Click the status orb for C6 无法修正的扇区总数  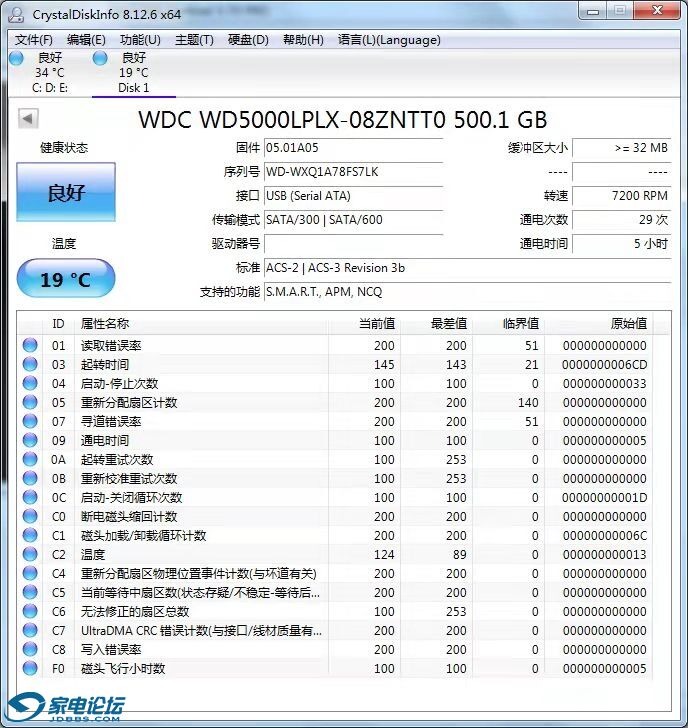pos(30,611)
